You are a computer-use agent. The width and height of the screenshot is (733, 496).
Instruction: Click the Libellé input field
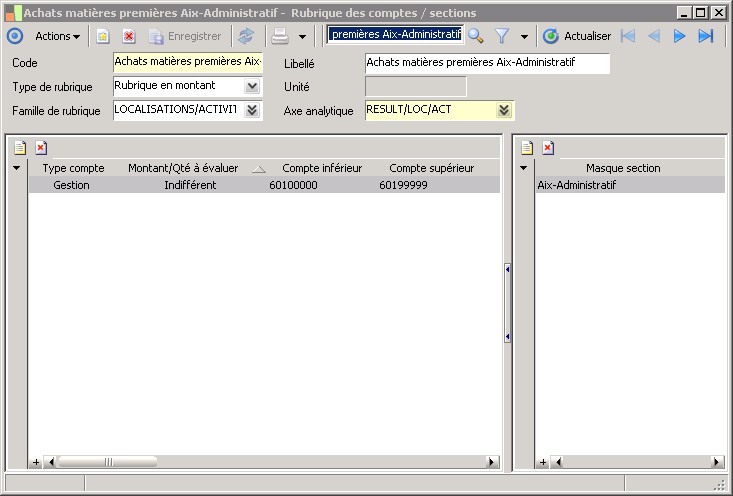pos(487,63)
